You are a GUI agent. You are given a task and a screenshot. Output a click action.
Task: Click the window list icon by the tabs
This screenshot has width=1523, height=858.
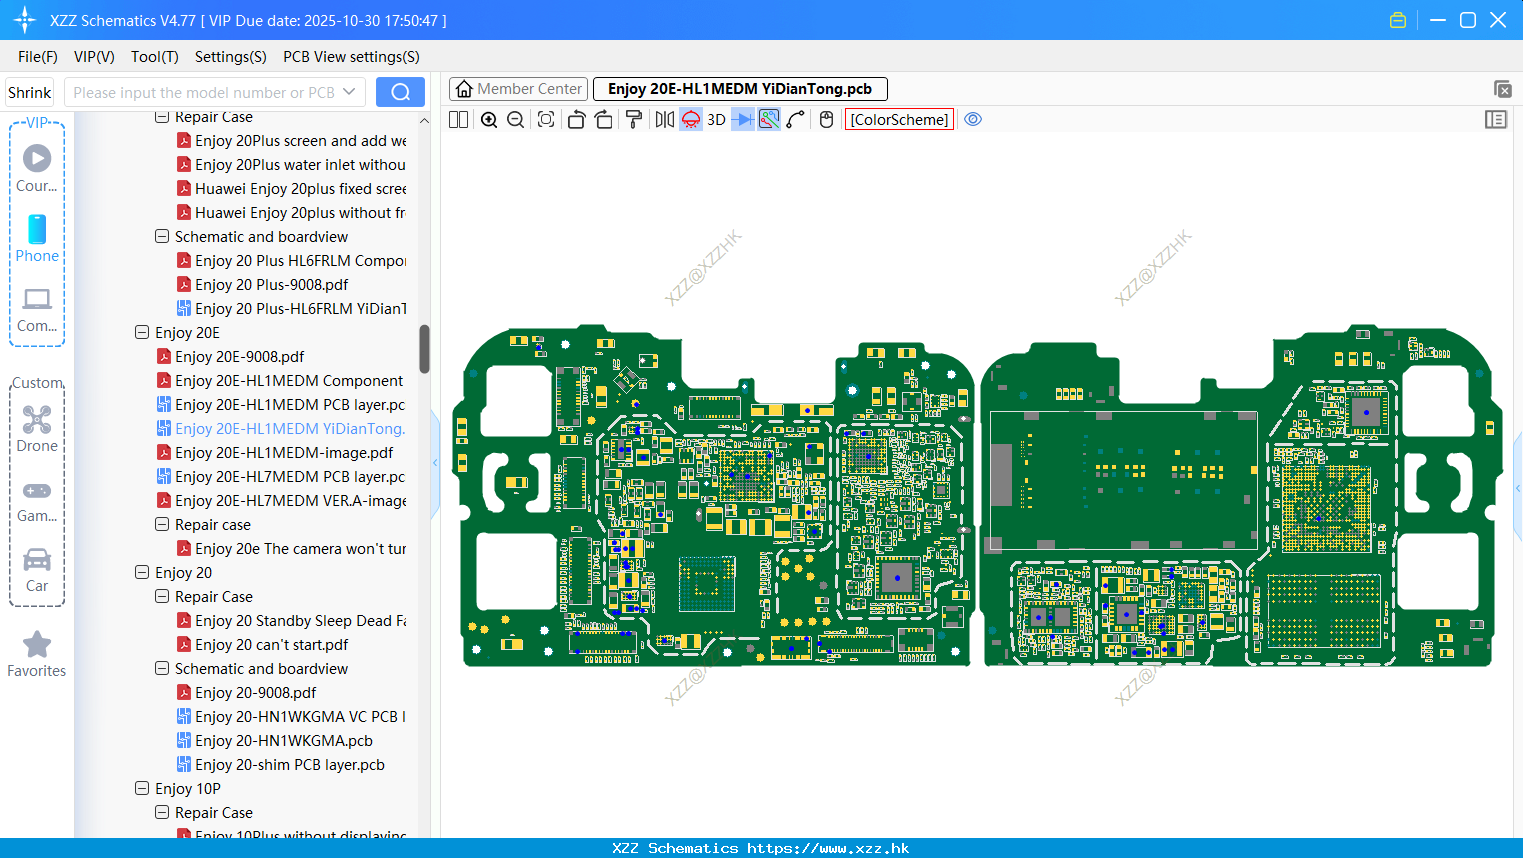tap(1502, 89)
